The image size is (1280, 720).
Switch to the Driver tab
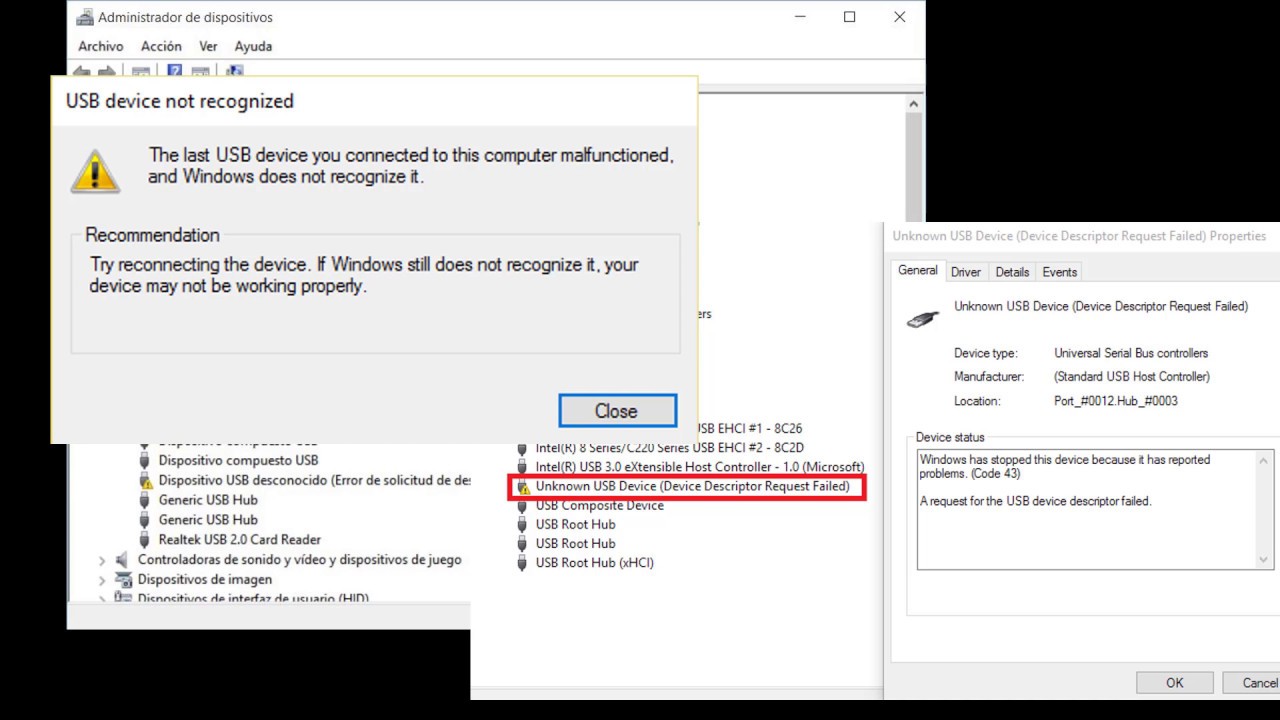click(966, 272)
